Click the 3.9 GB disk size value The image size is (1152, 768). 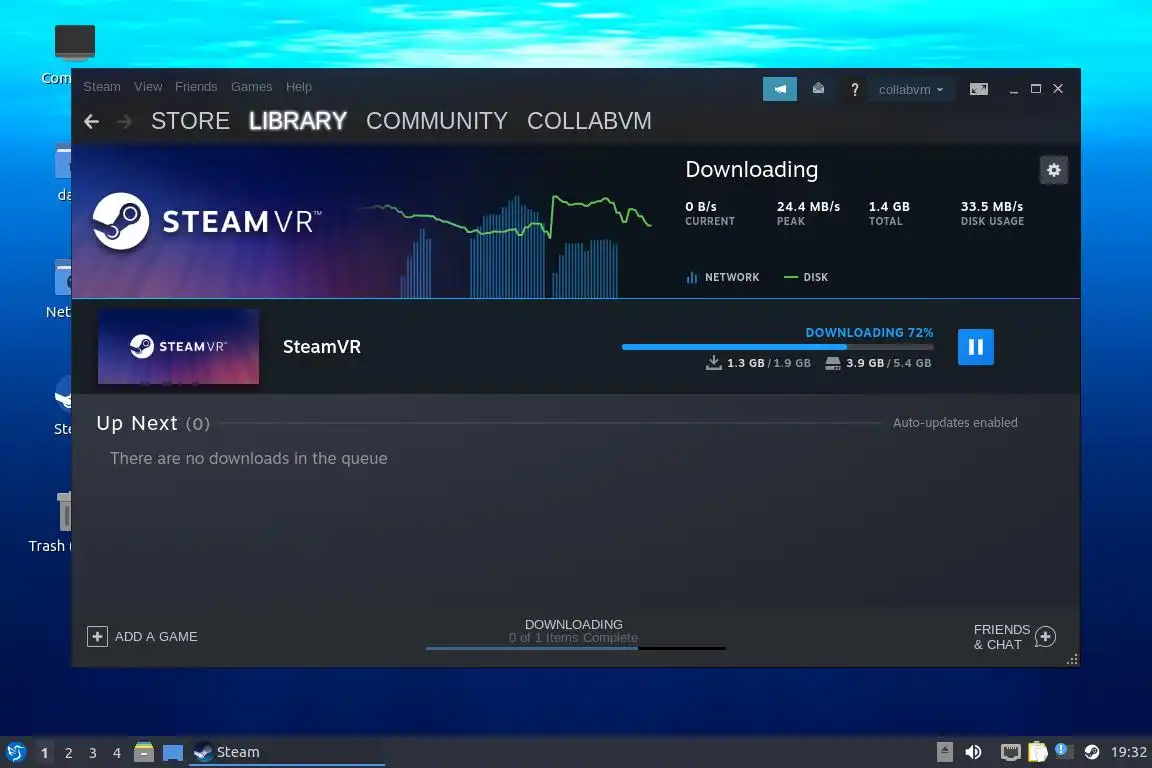(865, 363)
